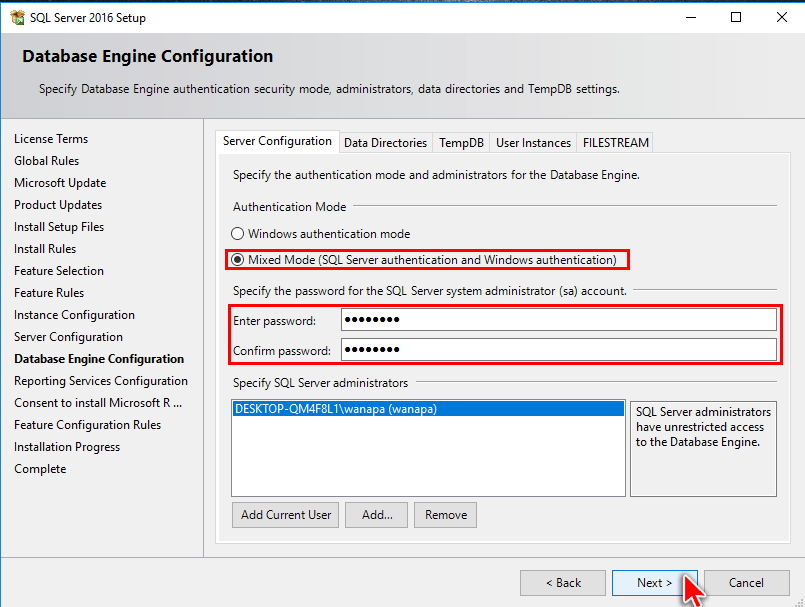Viewport: 805px width, 607px height.
Task: Go back with the < Back button
Action: (x=563, y=583)
